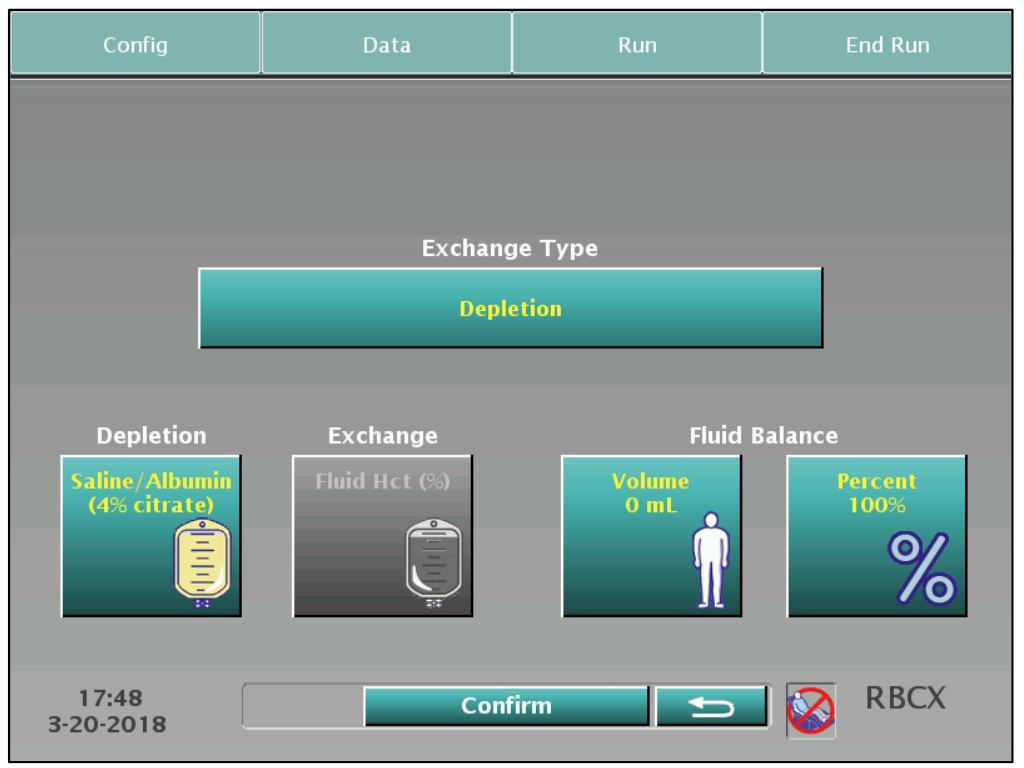The width and height of the screenshot is (1024, 768).
Task: Open the Config tab
Action: click(135, 43)
